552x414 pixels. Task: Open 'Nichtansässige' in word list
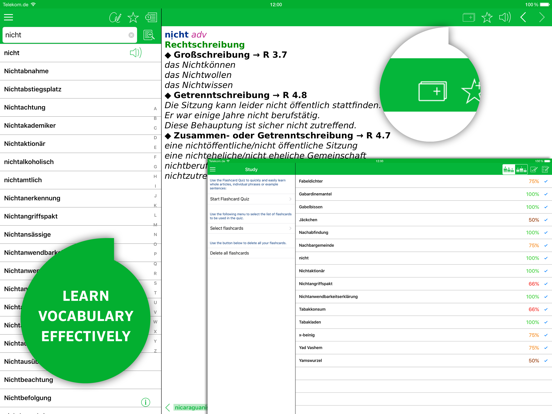[81, 234]
